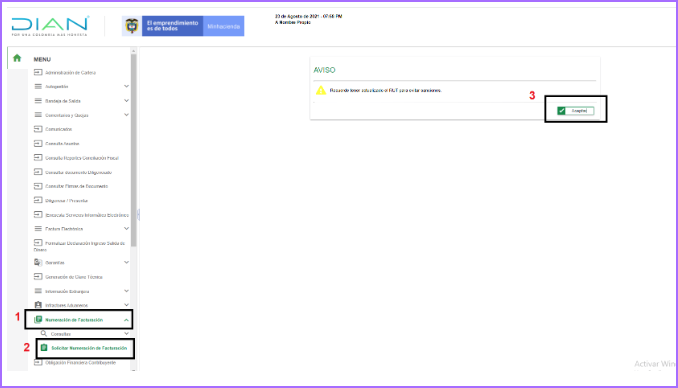Click the sidebar collapse handle

(138, 214)
